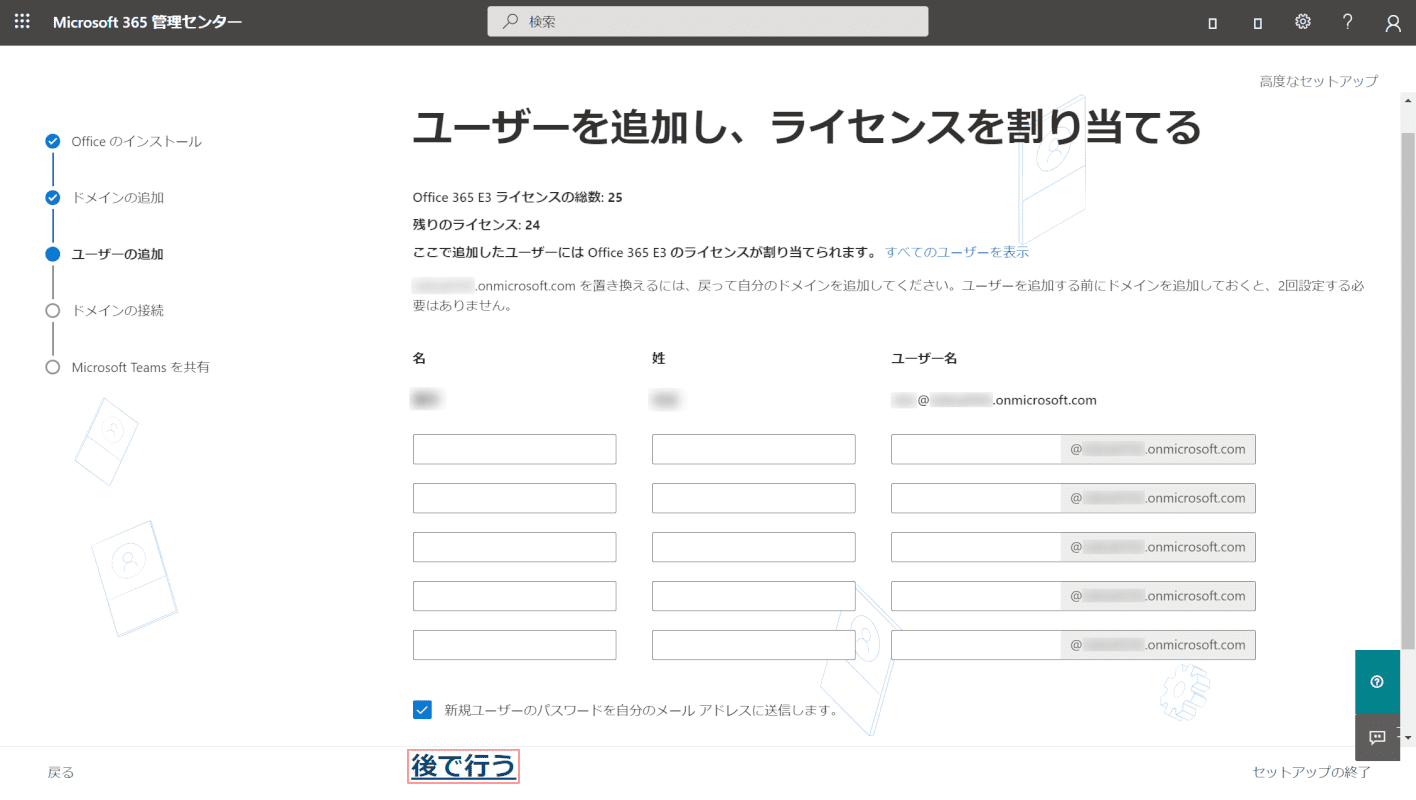Go to Office のインストール step
This screenshot has height=800, width=1416.
[136, 141]
